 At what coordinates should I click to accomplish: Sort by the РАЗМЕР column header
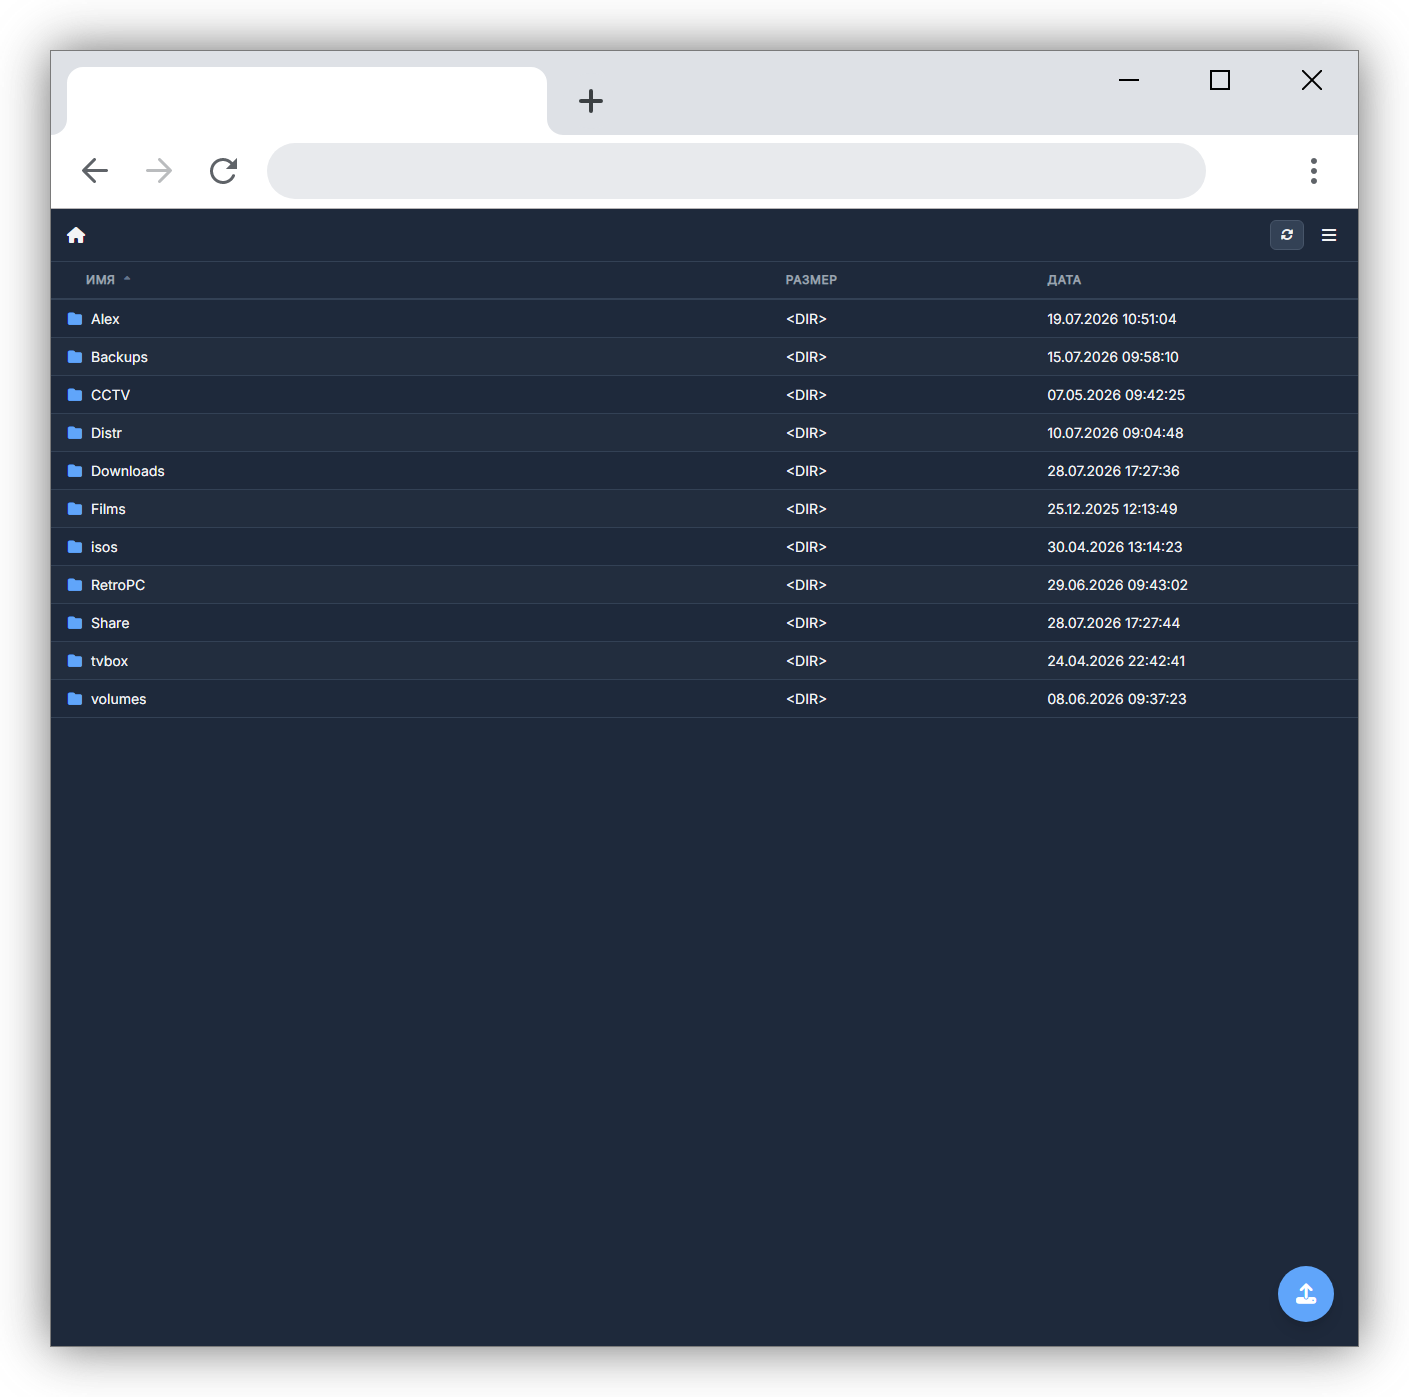point(811,280)
